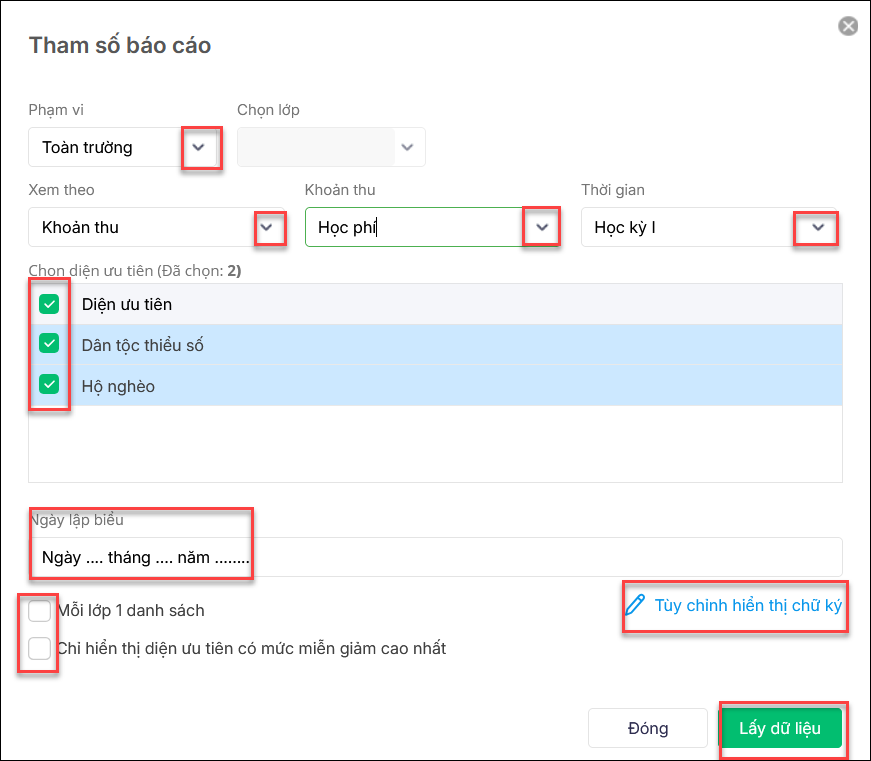
Task: Open the Phạm vi dropdown arrow
Action: 198,147
